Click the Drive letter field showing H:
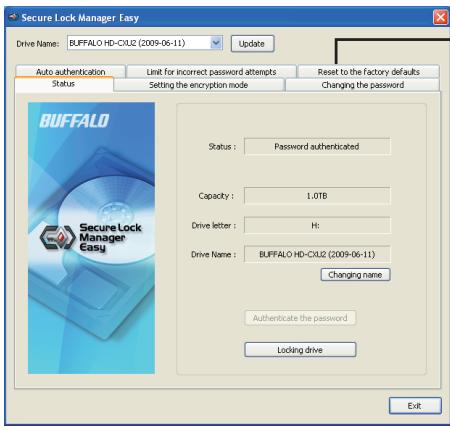This screenshot has height=426, width=450. (317, 225)
